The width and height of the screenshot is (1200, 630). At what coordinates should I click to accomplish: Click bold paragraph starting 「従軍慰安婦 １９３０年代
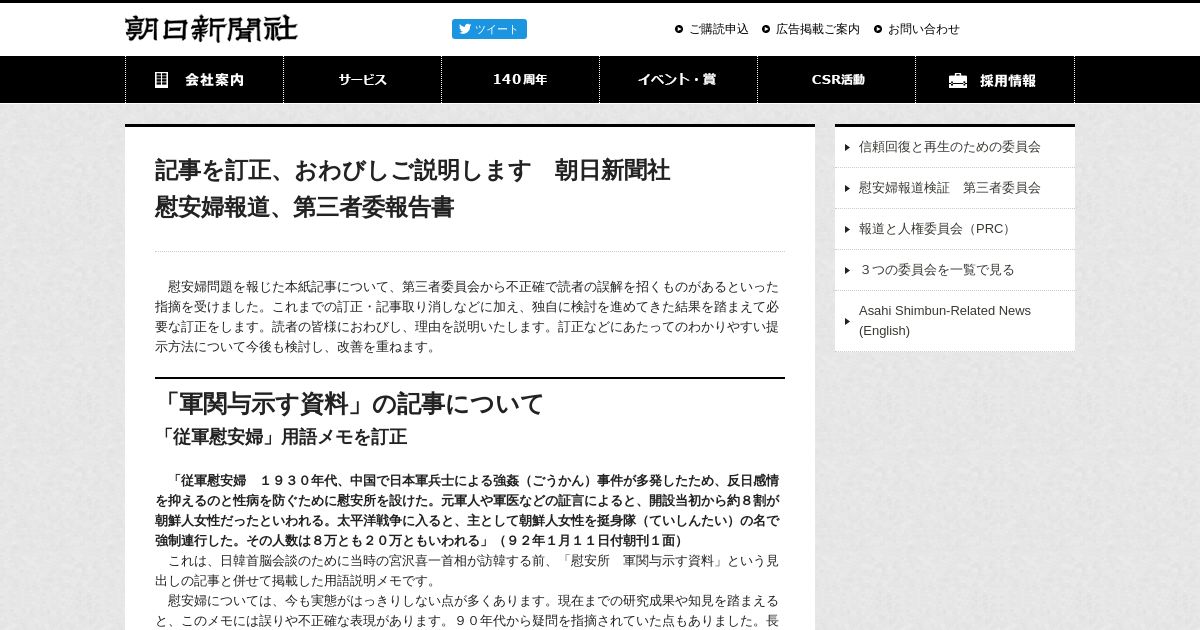469,511
